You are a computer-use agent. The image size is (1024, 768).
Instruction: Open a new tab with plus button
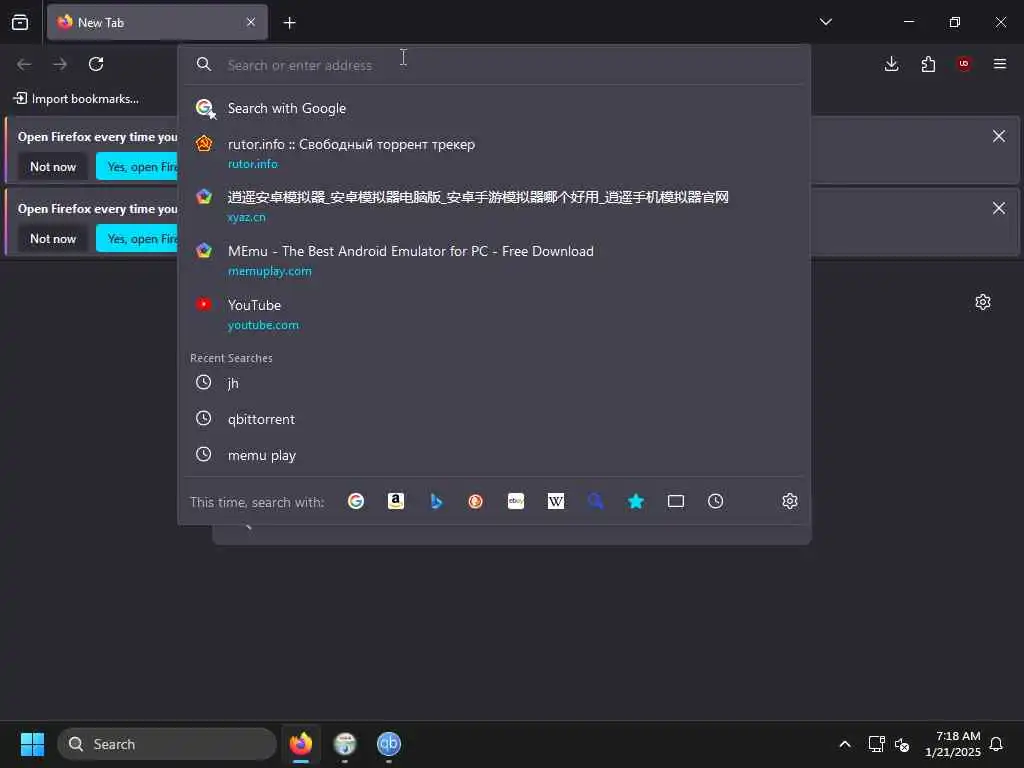289,23
